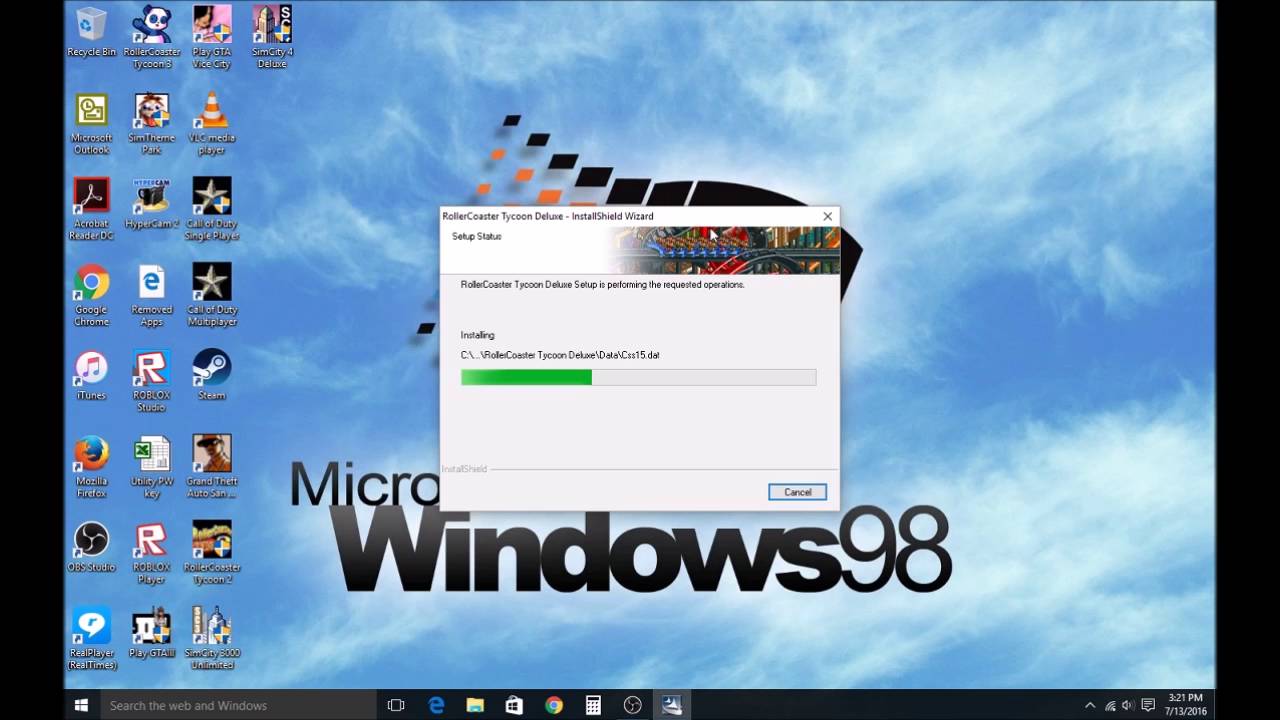Open the calculator from the taskbar
Viewport: 1280px width, 720px height.
point(592,705)
